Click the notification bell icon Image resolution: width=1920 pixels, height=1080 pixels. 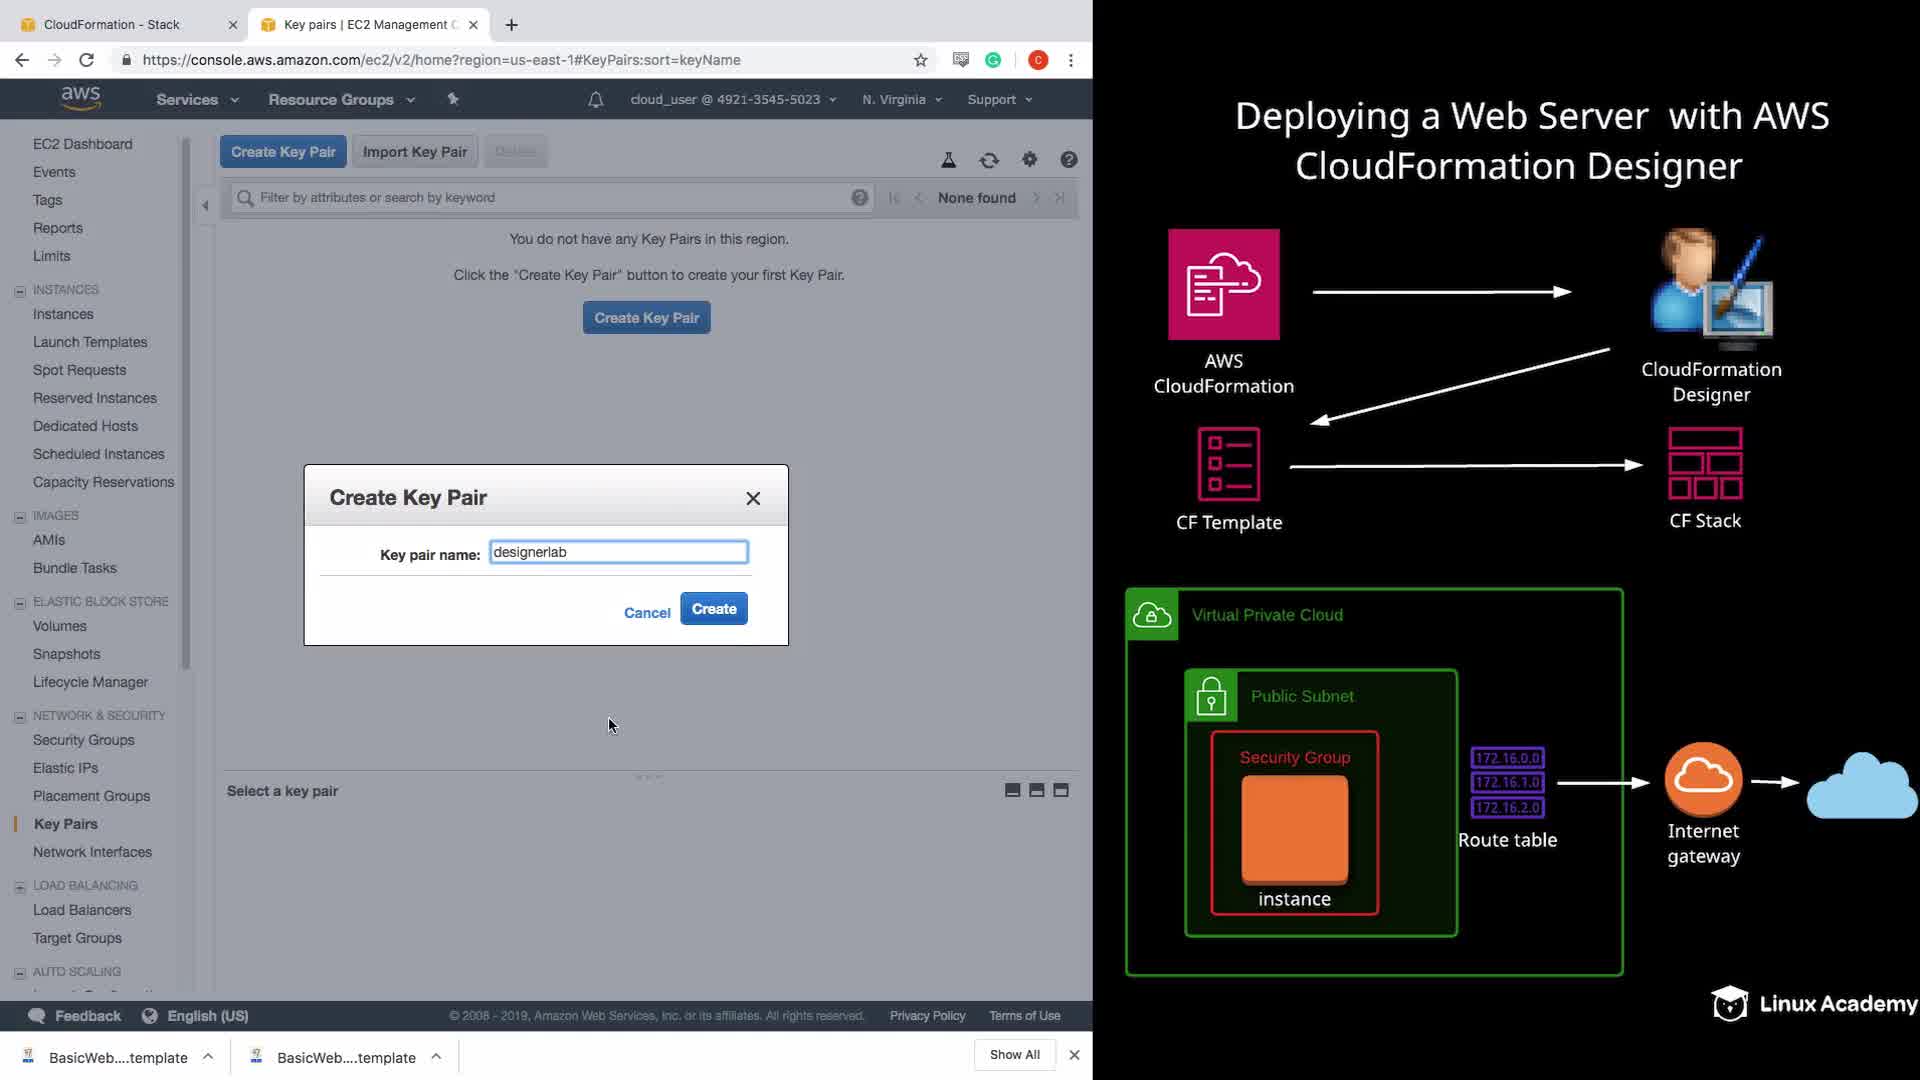tap(595, 100)
